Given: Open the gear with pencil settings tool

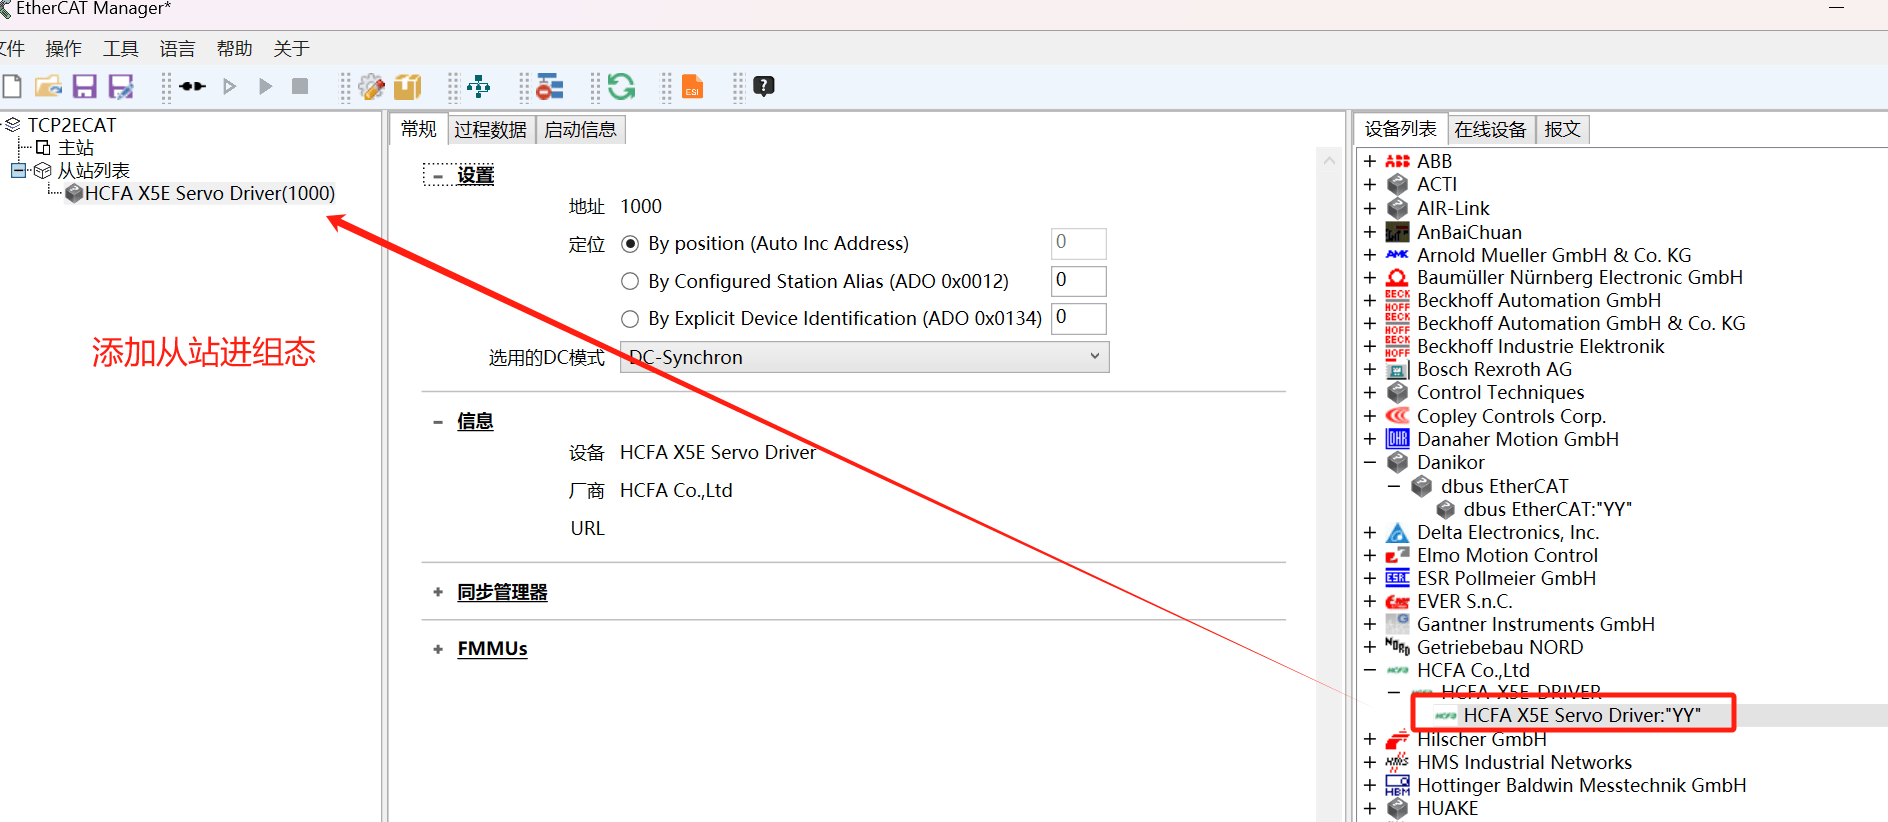Looking at the screenshot, I should tap(371, 87).
